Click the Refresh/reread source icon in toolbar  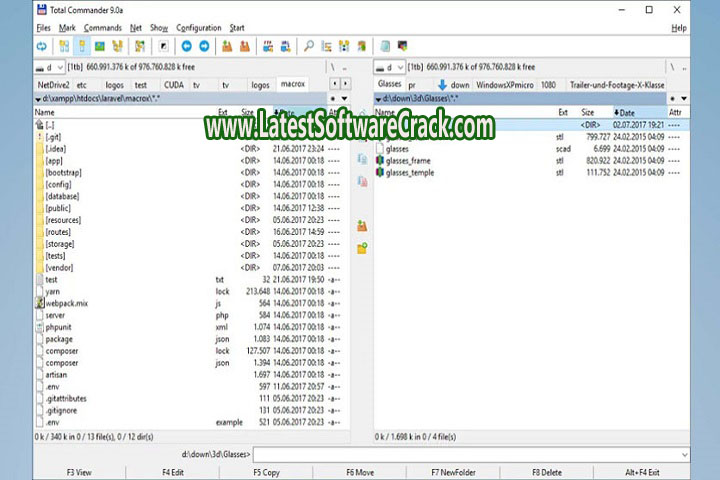click(x=41, y=46)
